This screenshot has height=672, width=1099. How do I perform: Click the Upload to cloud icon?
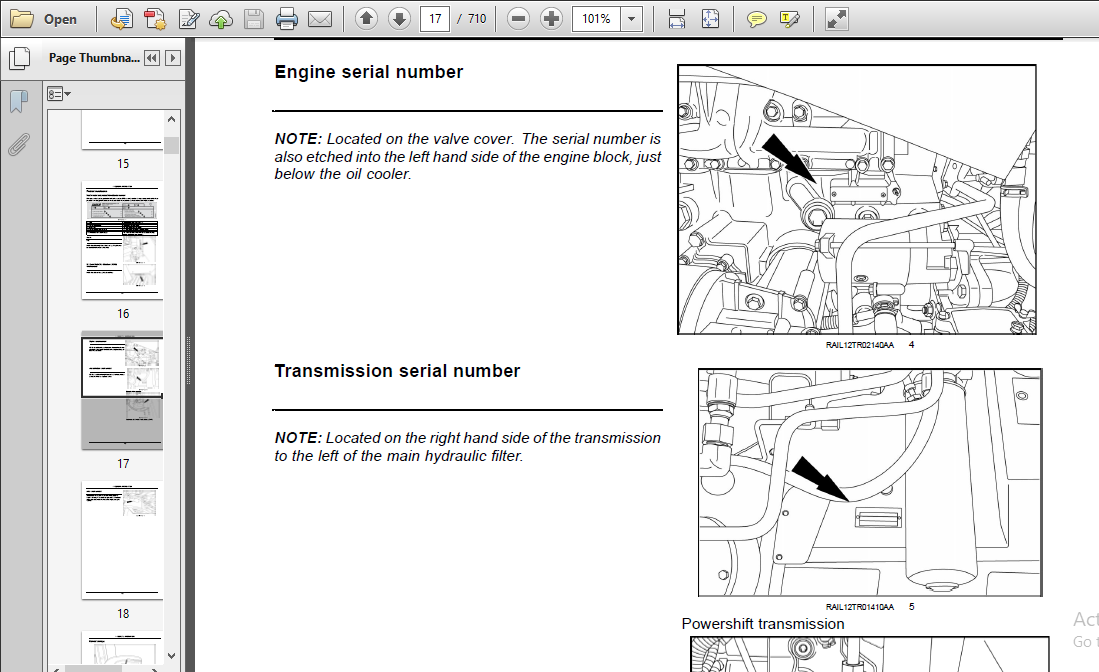click(221, 19)
